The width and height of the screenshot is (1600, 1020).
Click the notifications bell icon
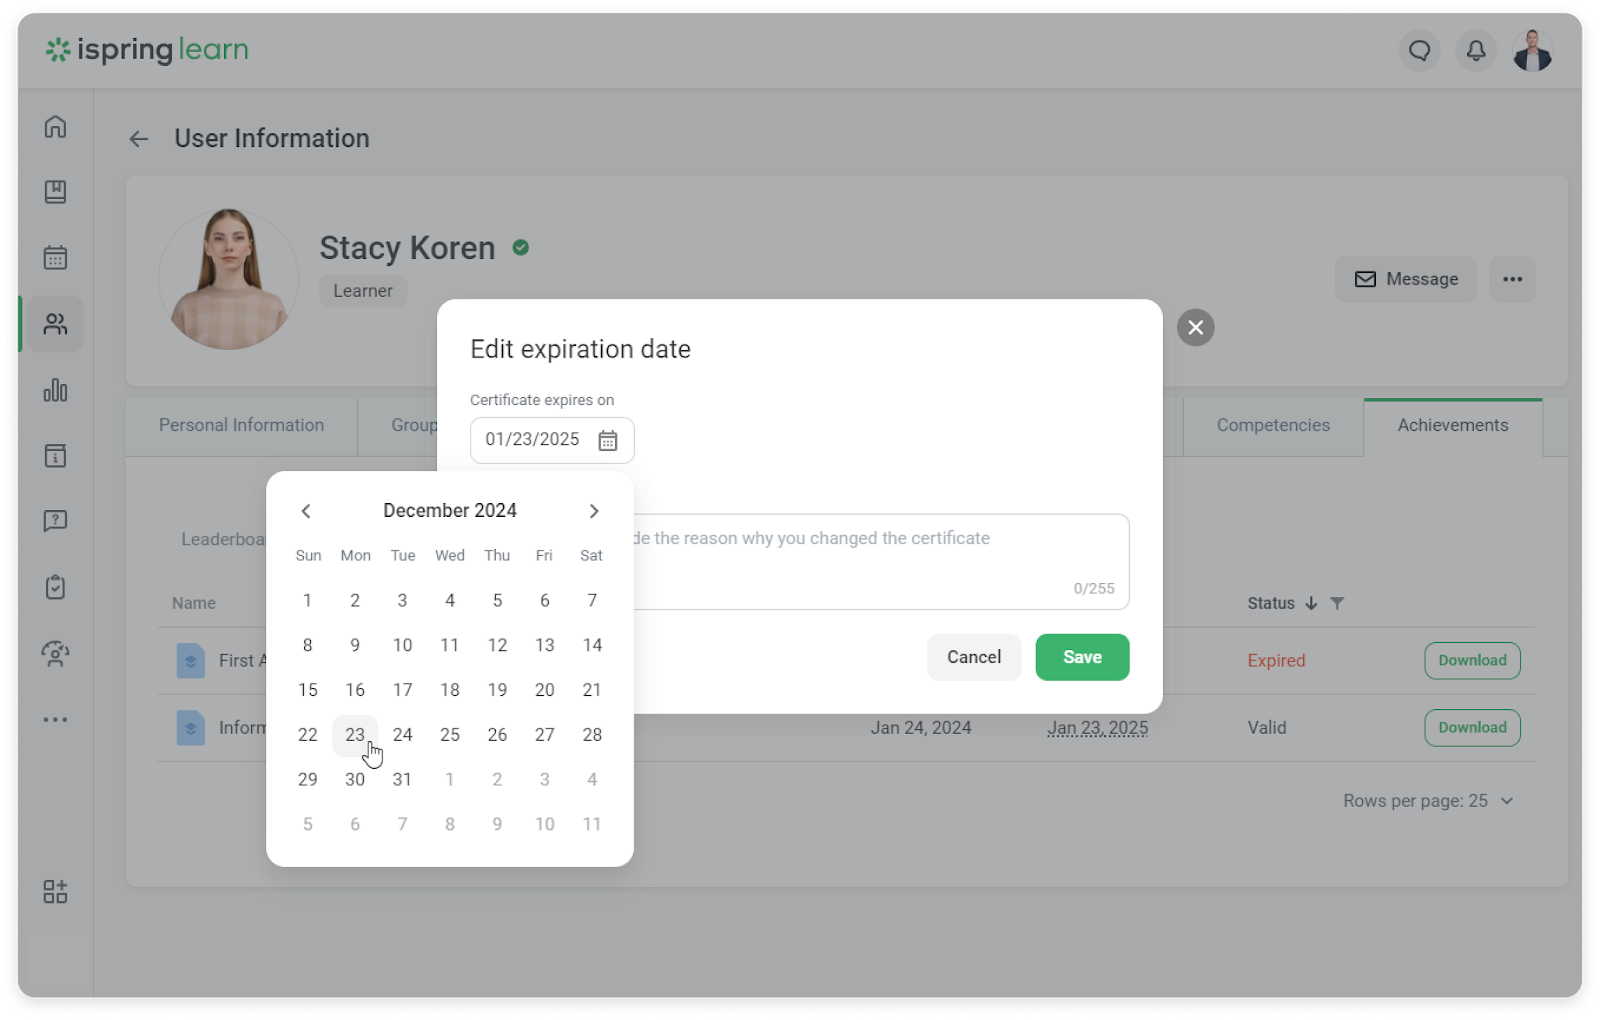click(1476, 50)
